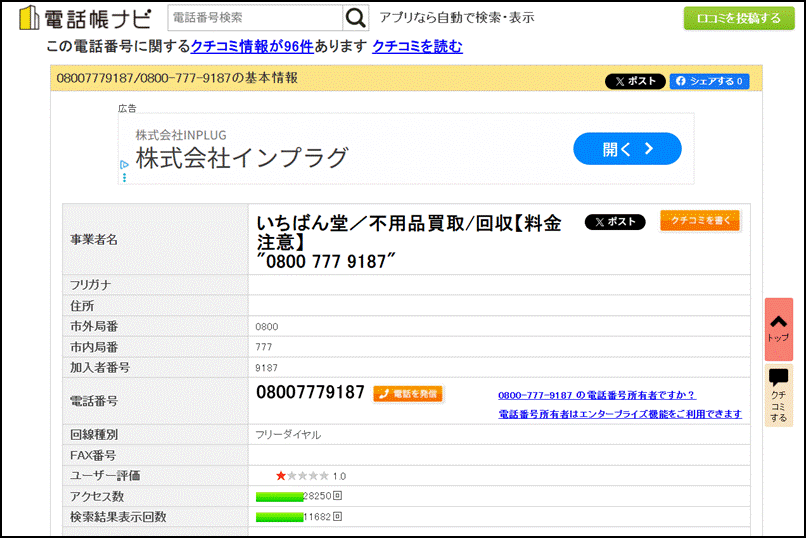Viewport: 806px width, 538px height.
Task: Click the 電話番号所有者ですか？ link
Action: click(596, 395)
